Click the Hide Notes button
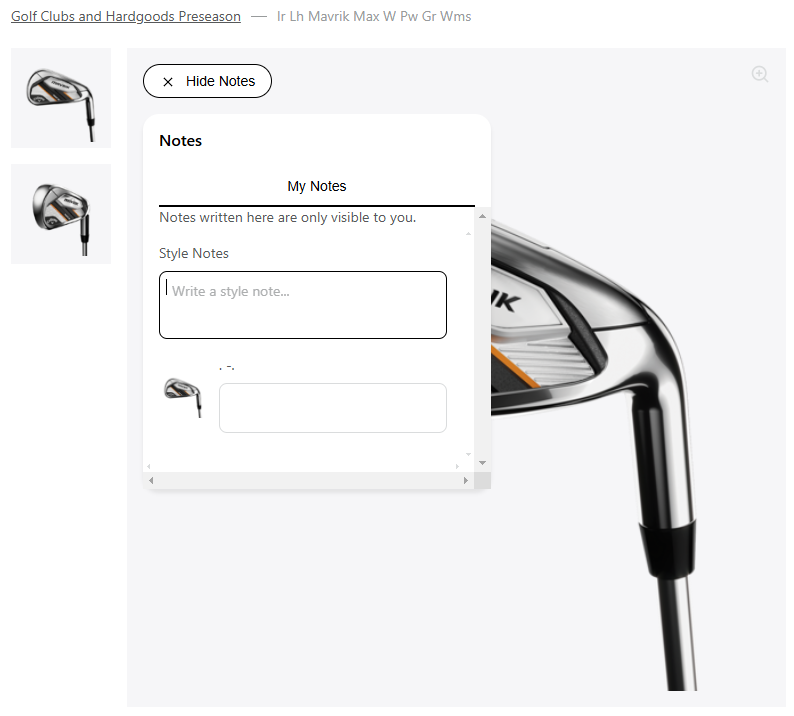This screenshot has width=794, height=716. 207,81
